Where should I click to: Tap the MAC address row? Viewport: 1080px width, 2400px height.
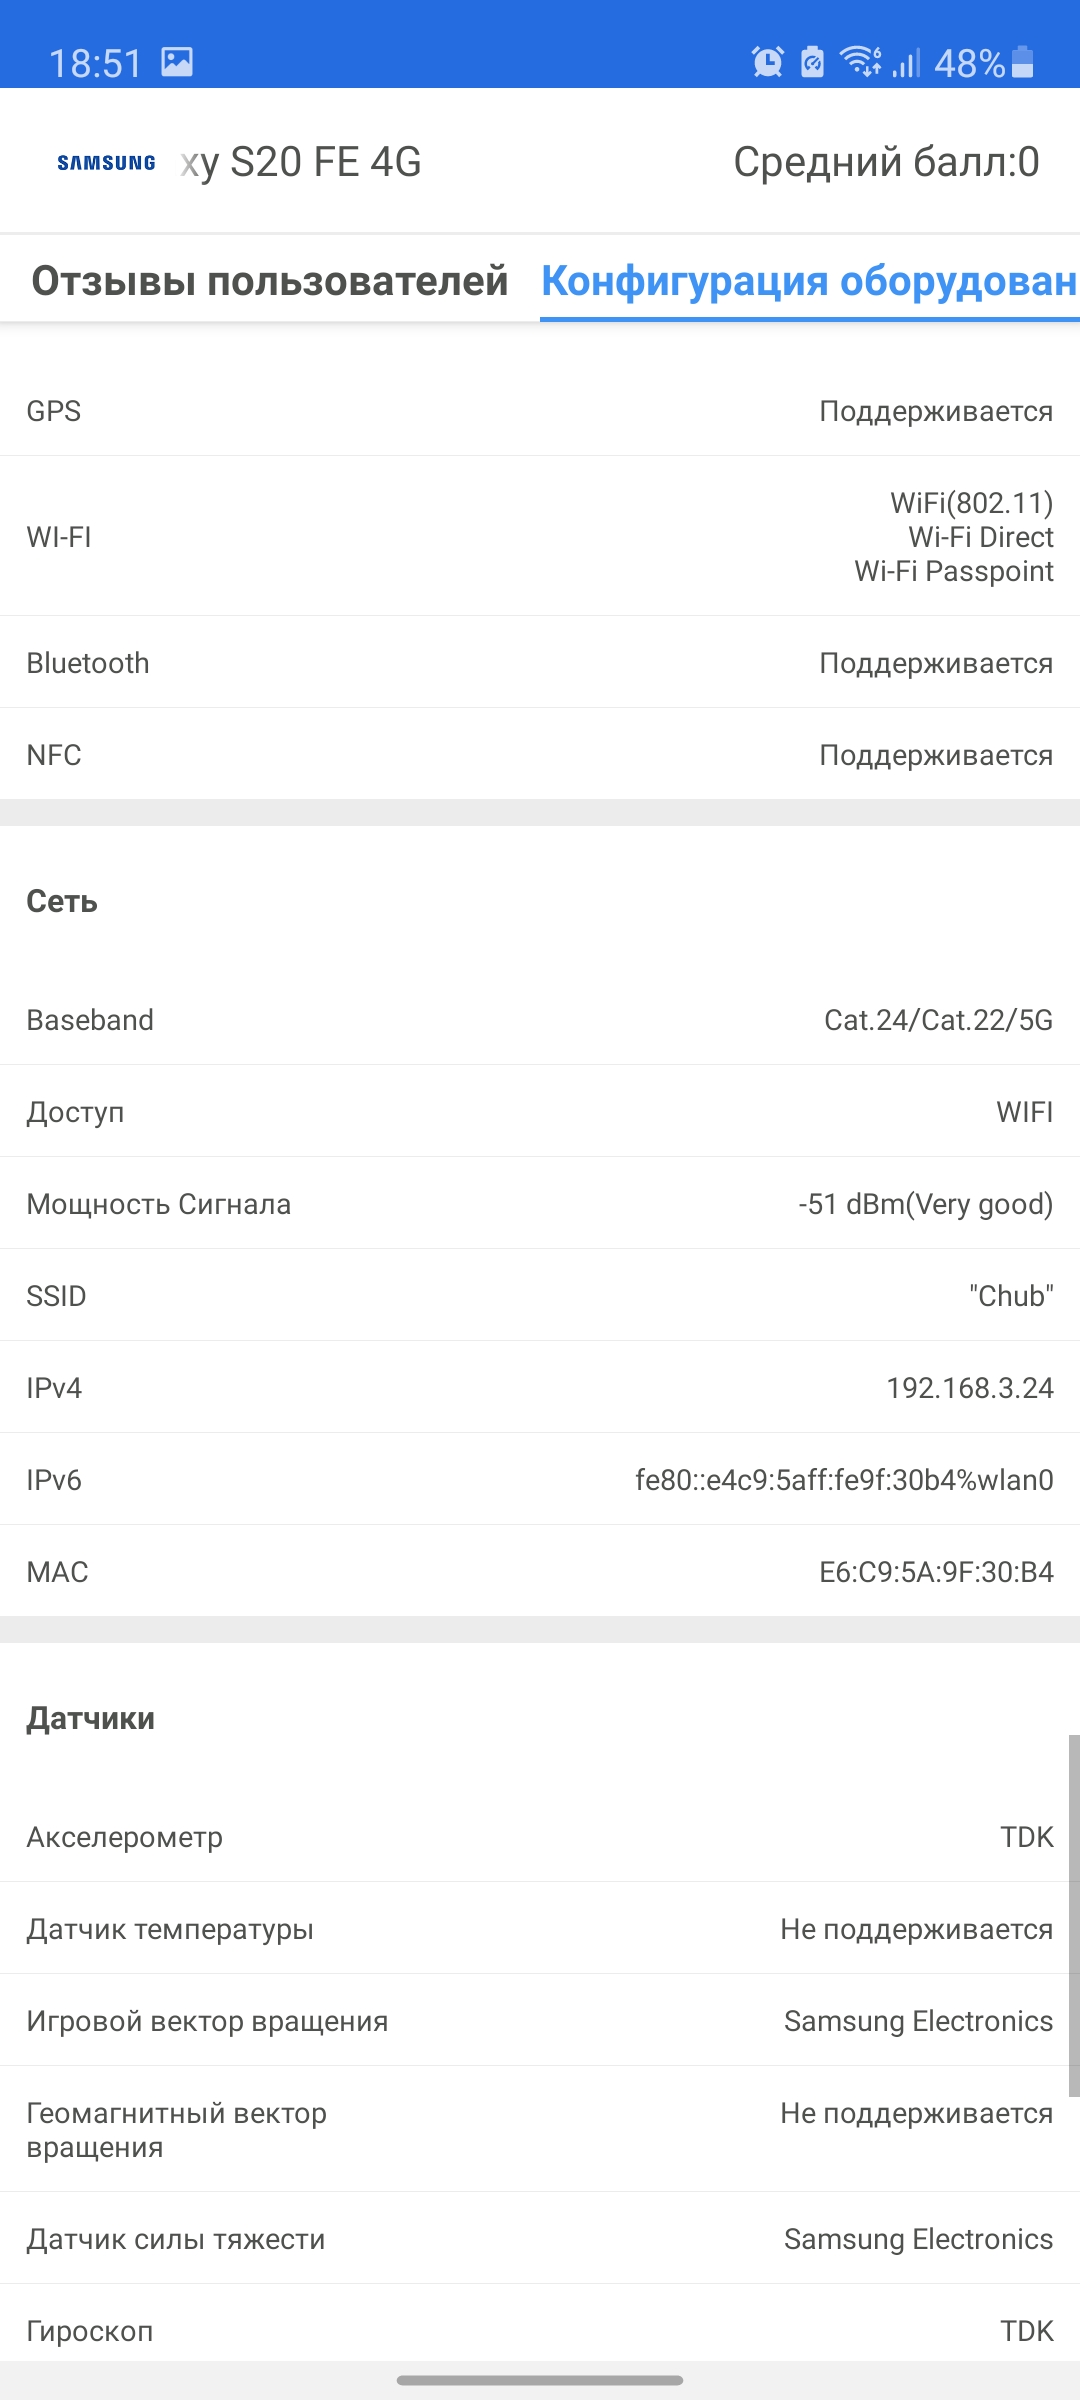540,1572
